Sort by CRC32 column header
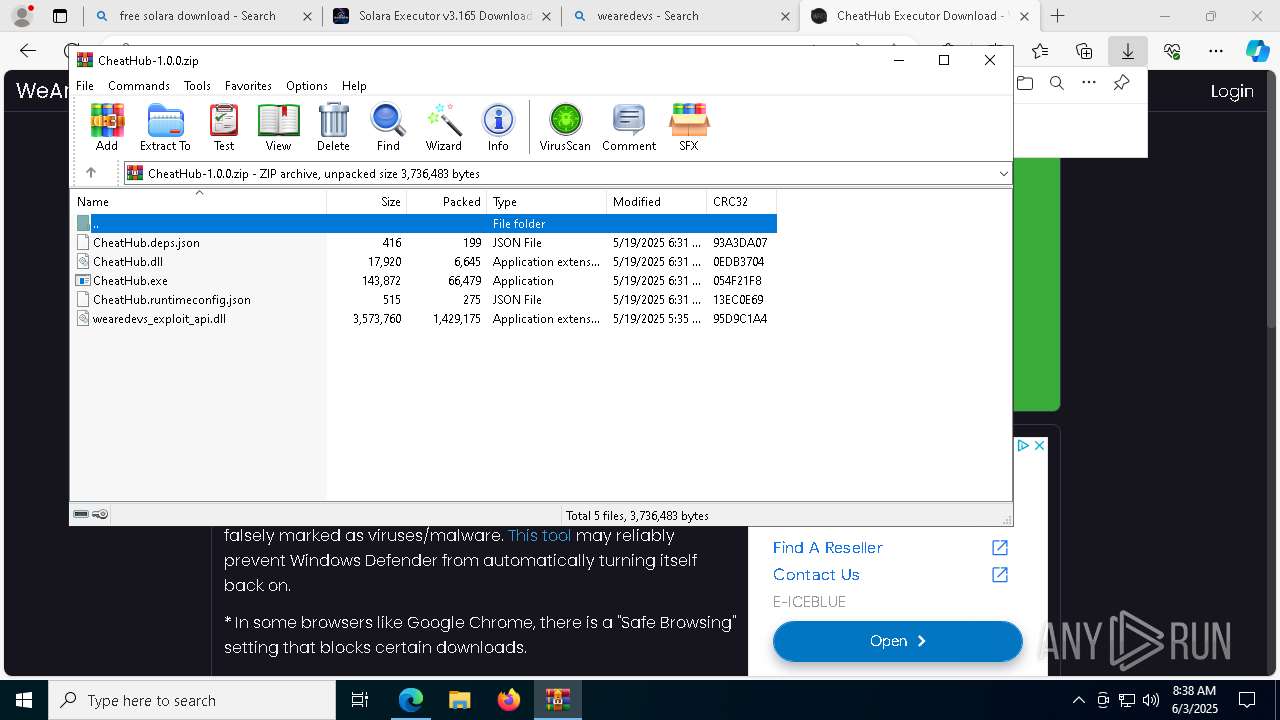This screenshot has height=720, width=1280. tap(741, 202)
